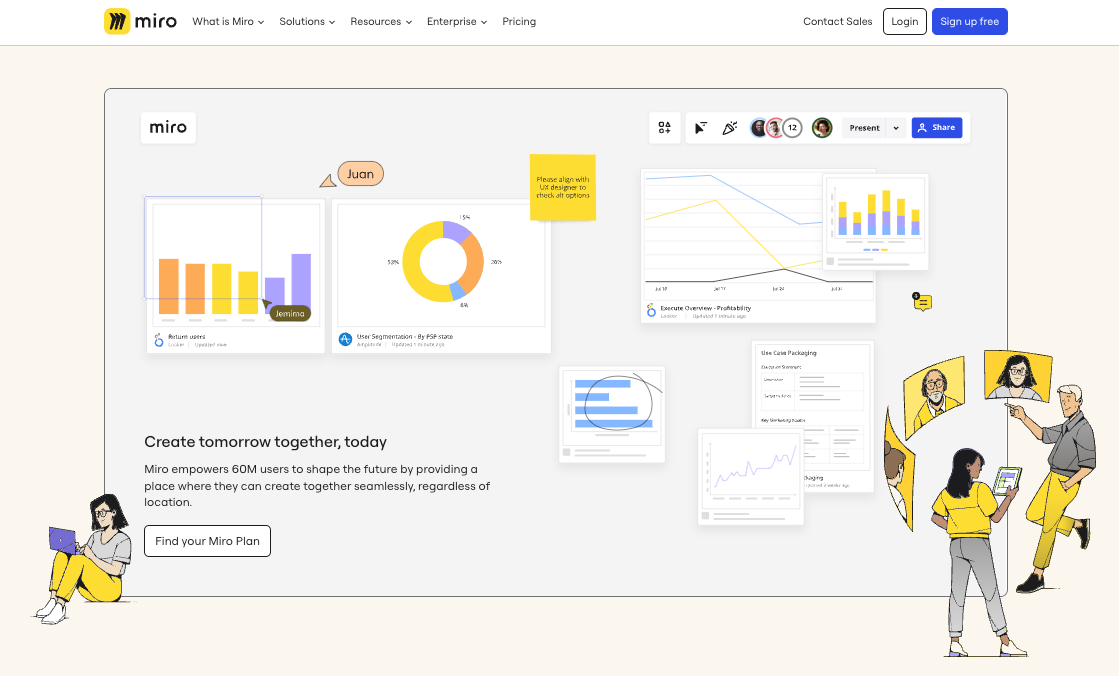The height and width of the screenshot is (676, 1119).
Task: Click the +12 collaborator counter
Action: tap(792, 127)
